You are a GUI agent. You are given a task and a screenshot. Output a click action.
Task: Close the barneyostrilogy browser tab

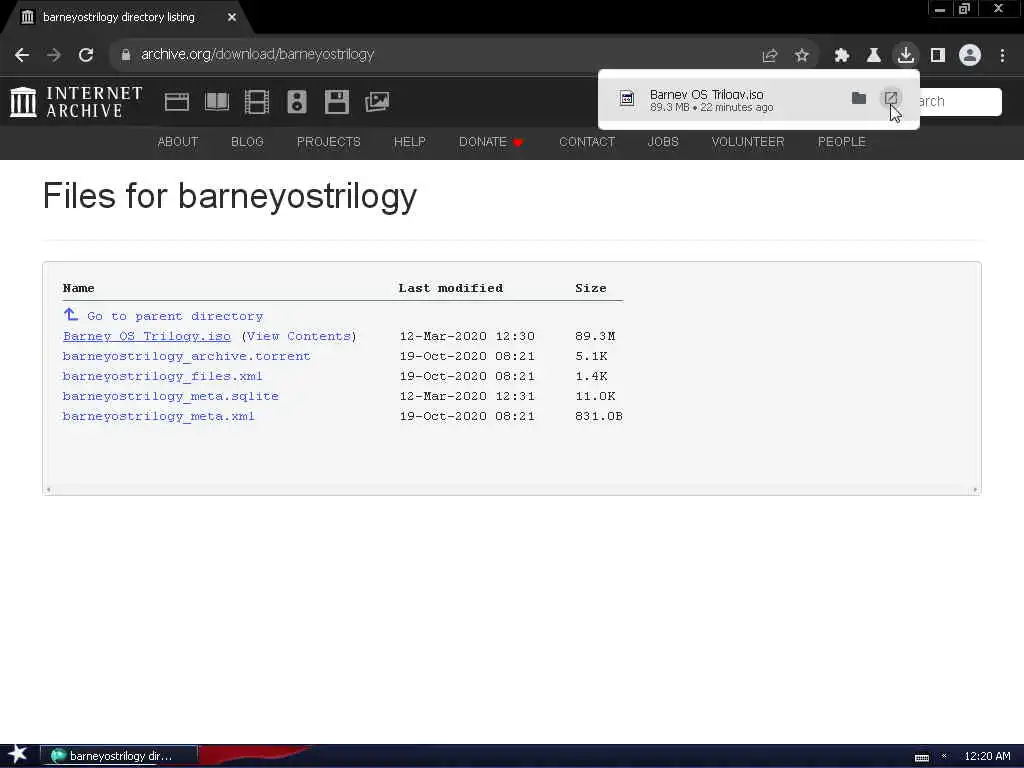click(x=232, y=18)
